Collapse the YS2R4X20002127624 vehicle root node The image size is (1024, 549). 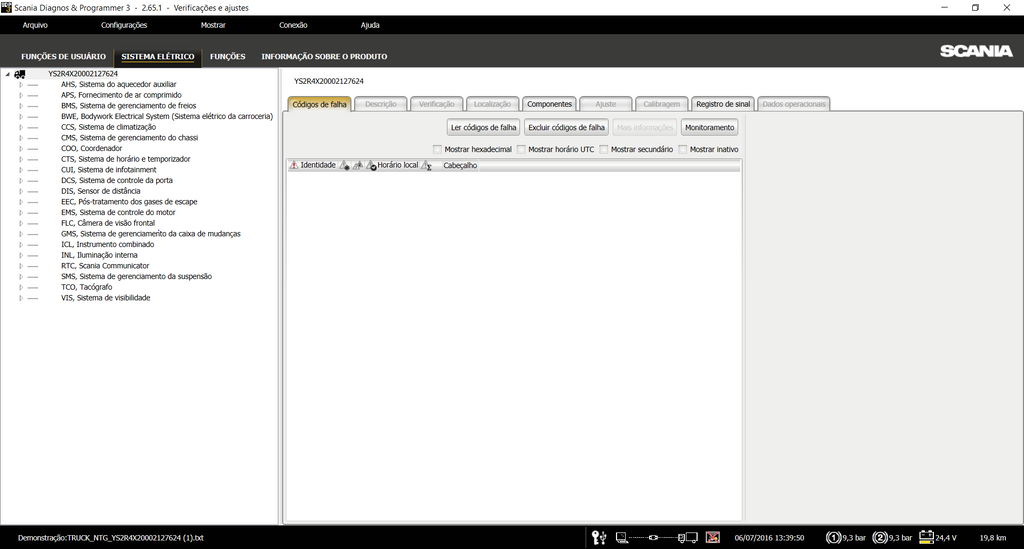tap(8, 74)
